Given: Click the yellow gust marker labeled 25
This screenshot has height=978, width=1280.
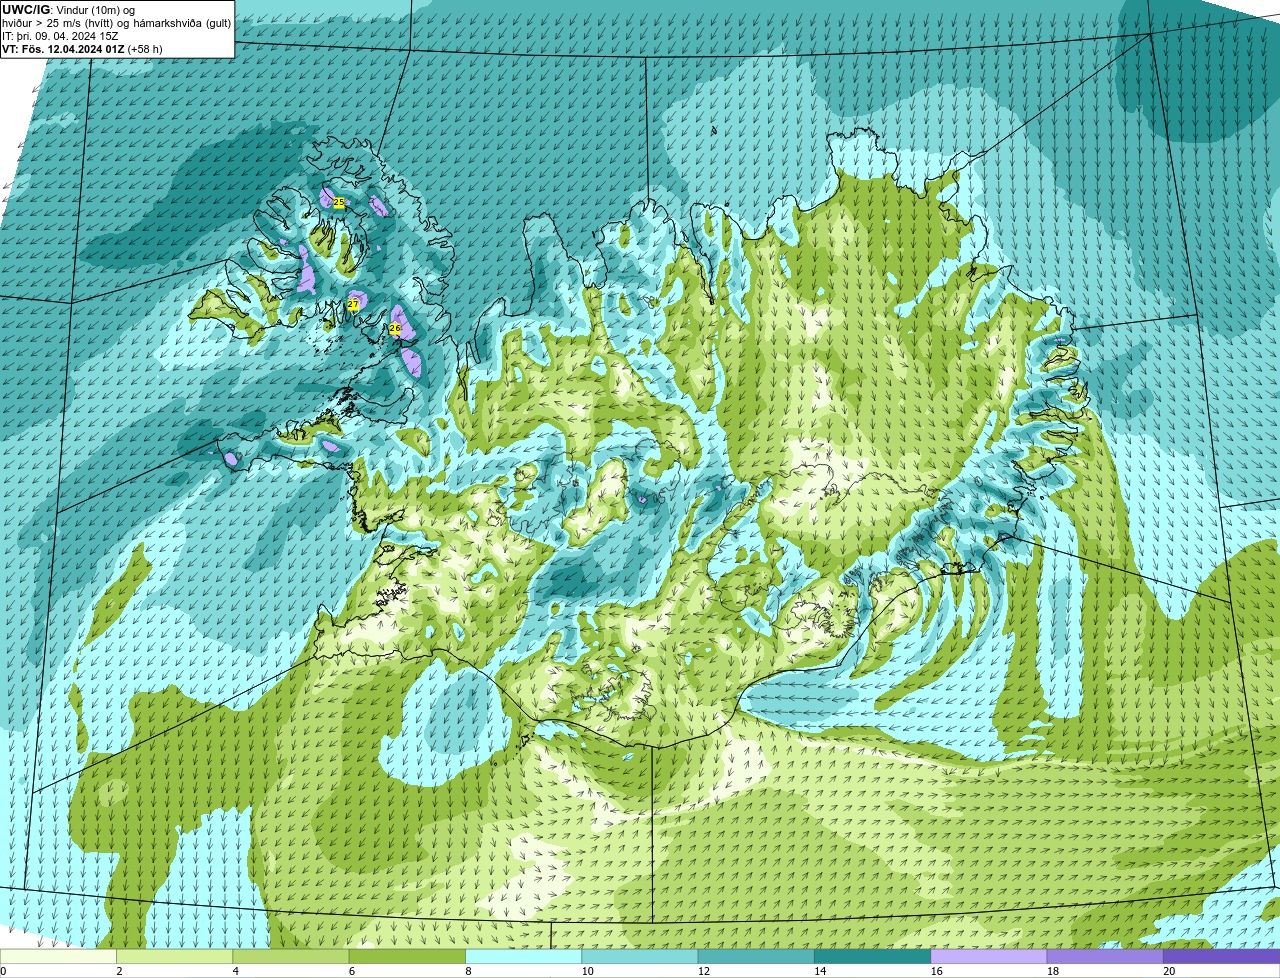Looking at the screenshot, I should click(x=339, y=202).
